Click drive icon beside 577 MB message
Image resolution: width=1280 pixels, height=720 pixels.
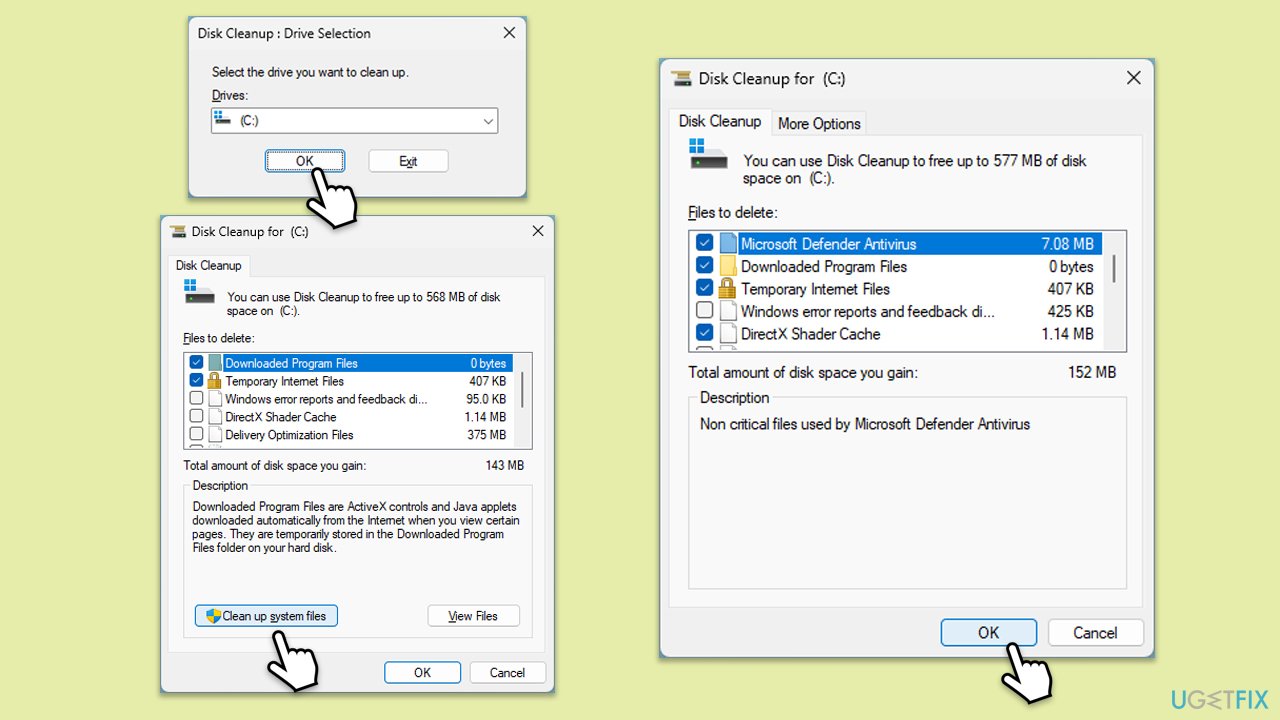(x=709, y=153)
